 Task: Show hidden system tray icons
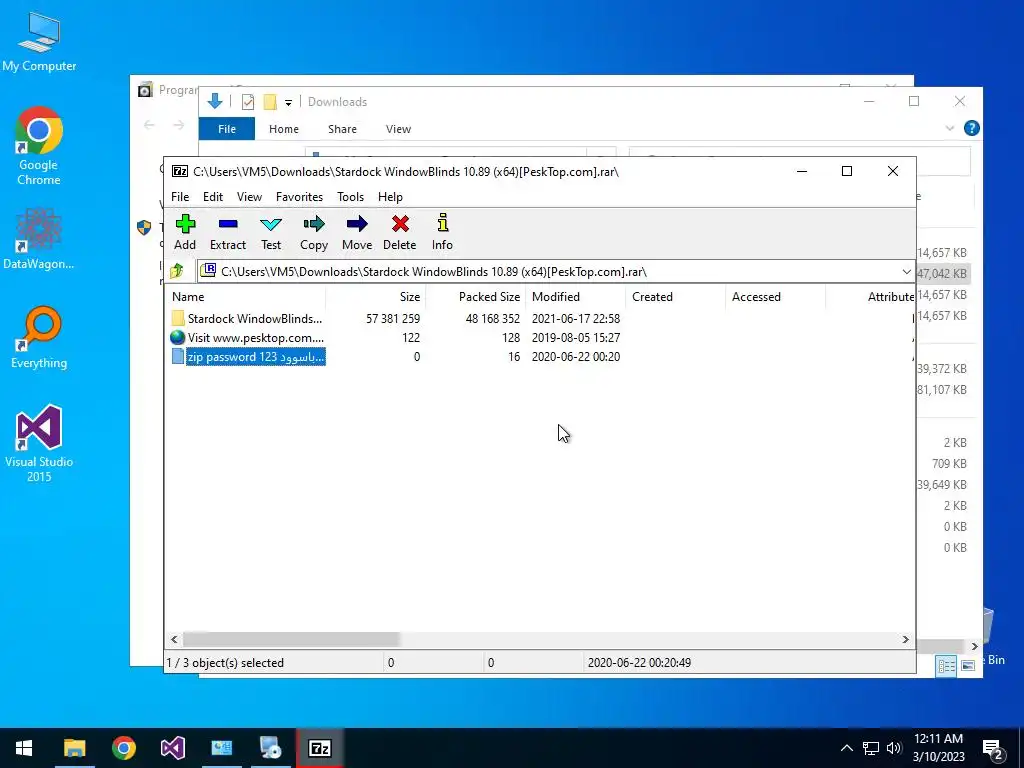[846, 748]
